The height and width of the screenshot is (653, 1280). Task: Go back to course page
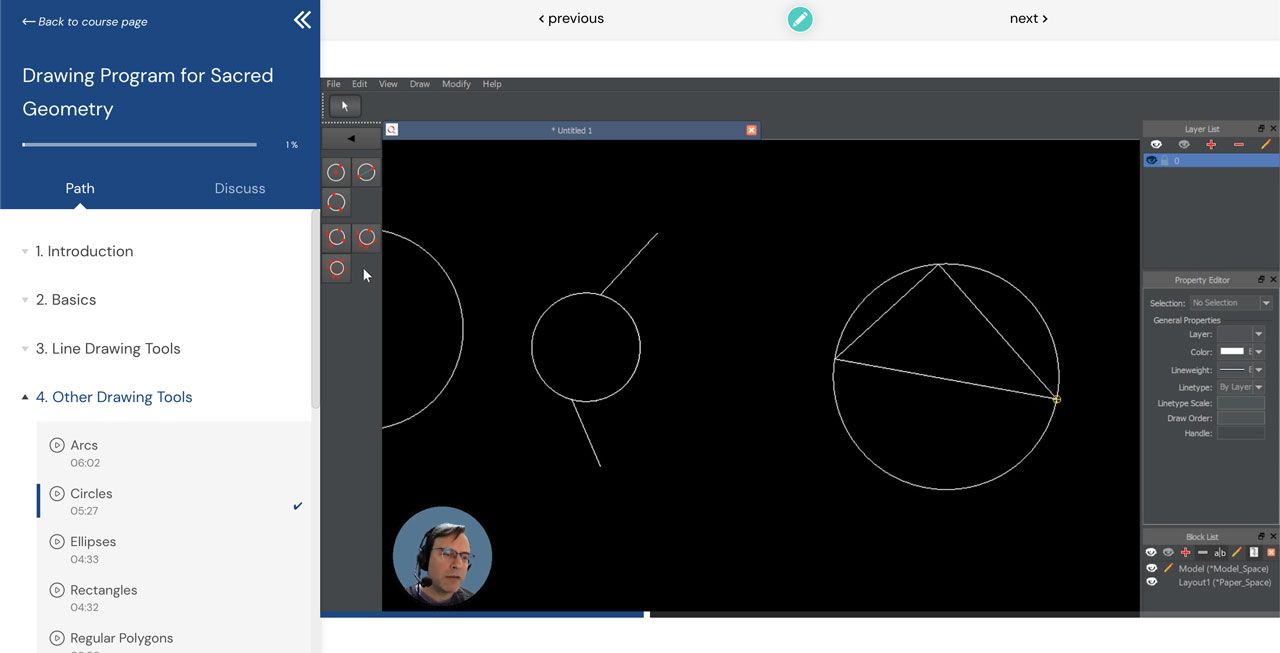click(x=85, y=21)
